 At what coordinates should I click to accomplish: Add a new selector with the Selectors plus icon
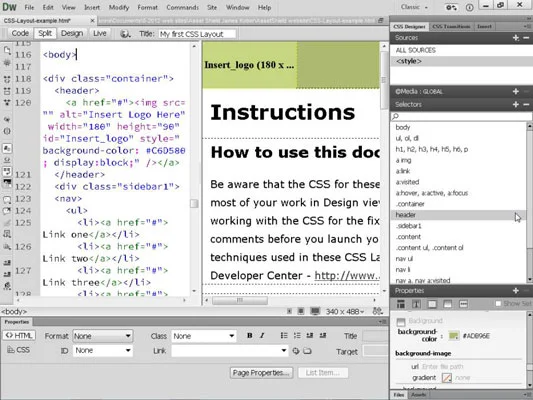click(x=516, y=104)
